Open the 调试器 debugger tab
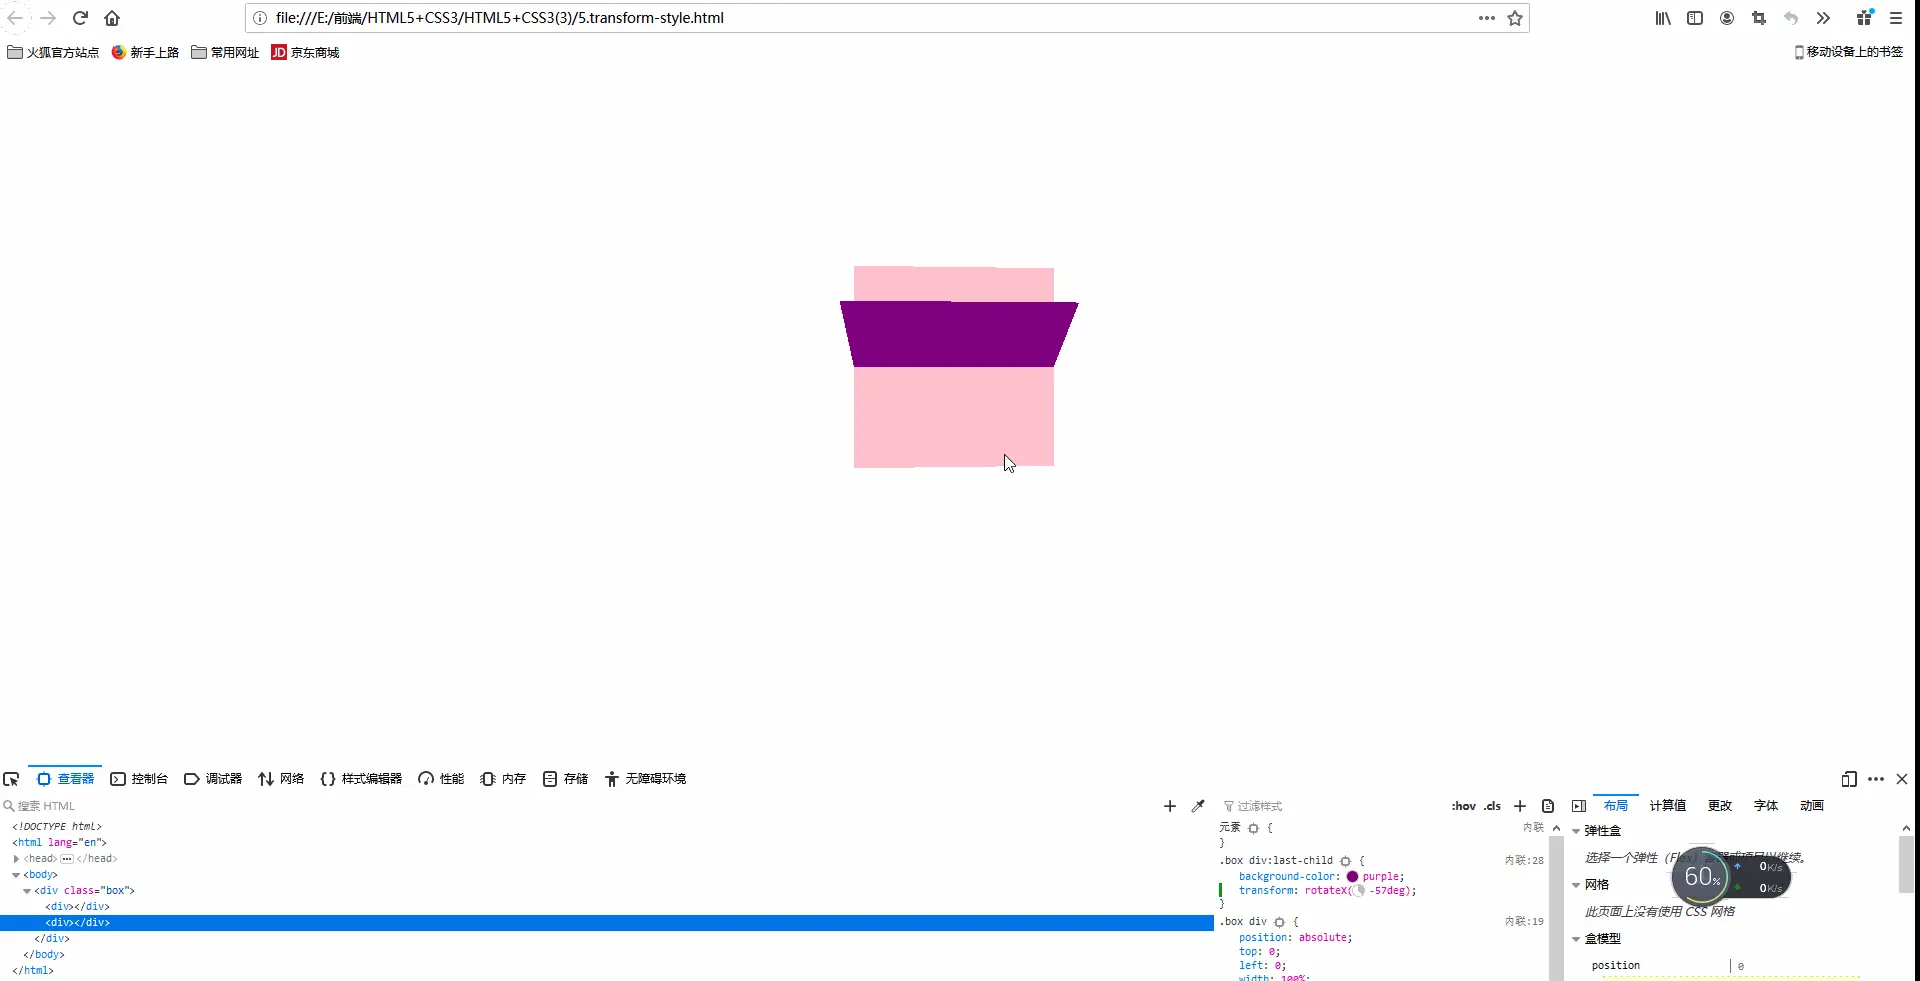Image resolution: width=1920 pixels, height=981 pixels. (x=213, y=779)
